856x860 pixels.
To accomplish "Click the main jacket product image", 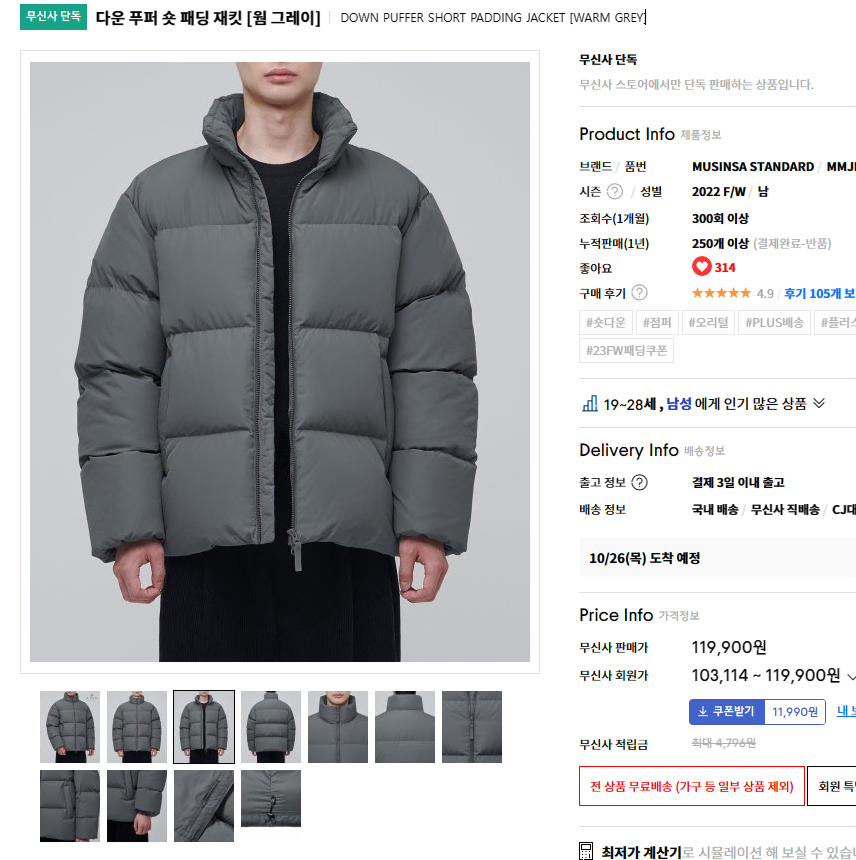I will click(280, 361).
